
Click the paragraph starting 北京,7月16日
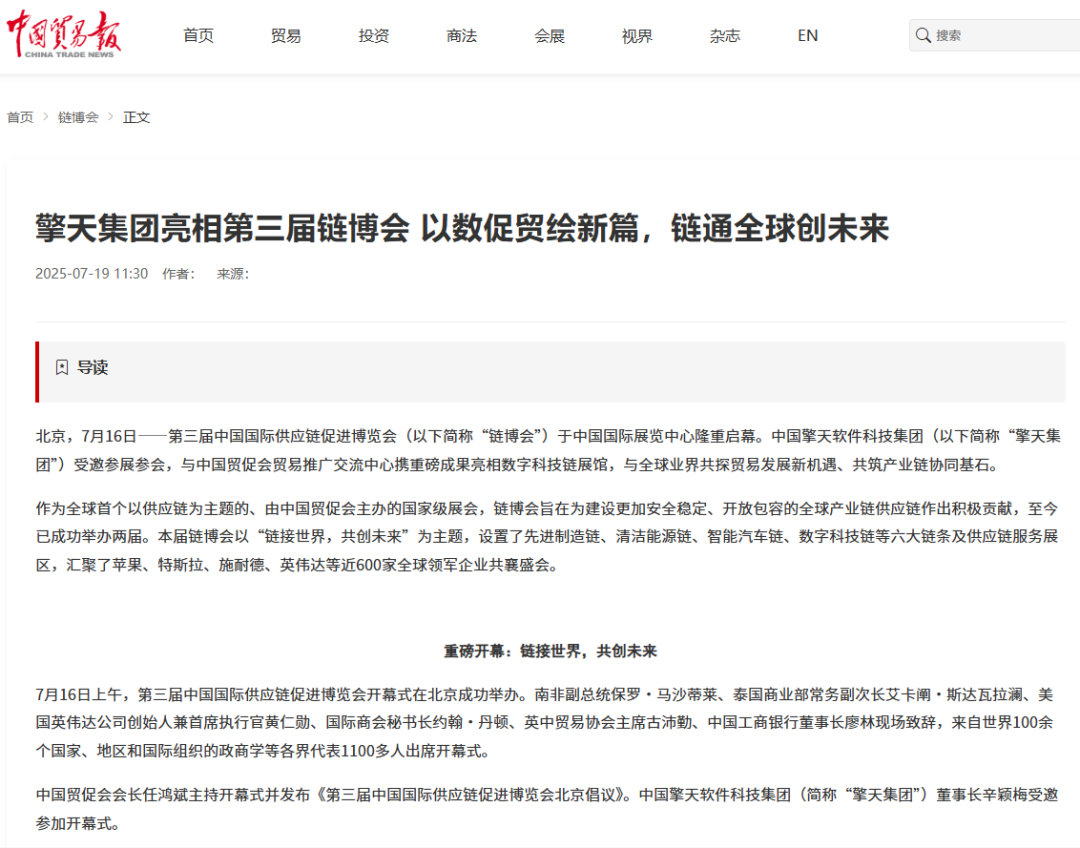549,451
